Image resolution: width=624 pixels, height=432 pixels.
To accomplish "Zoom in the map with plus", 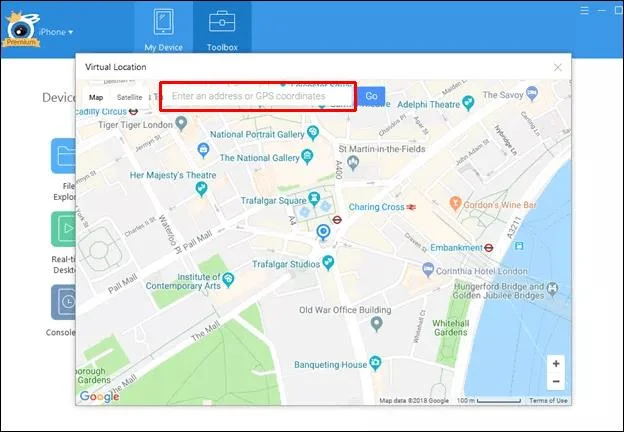I will [556, 363].
